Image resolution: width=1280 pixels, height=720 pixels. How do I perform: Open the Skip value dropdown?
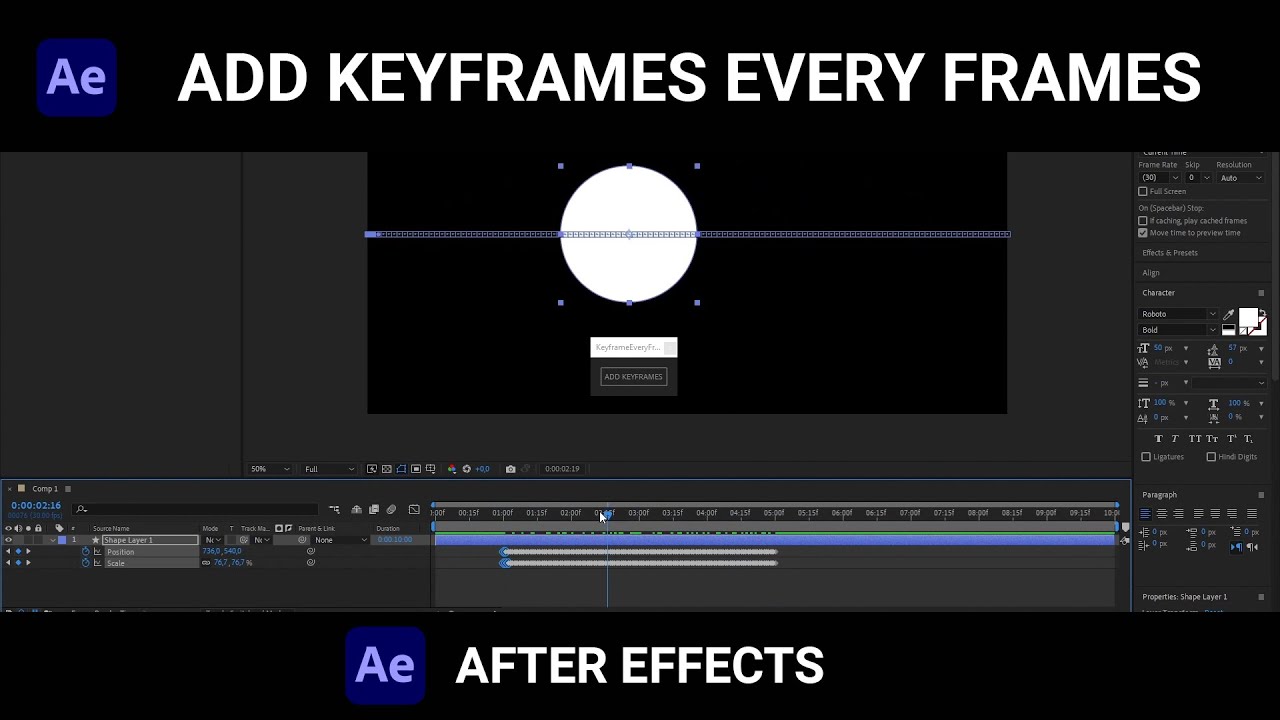pyautogui.click(x=1198, y=177)
